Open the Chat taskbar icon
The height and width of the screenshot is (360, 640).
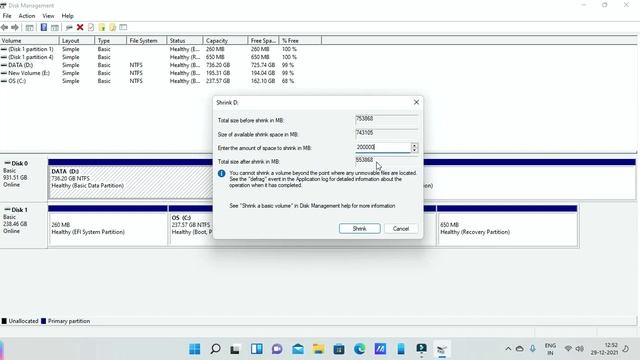(x=277, y=349)
